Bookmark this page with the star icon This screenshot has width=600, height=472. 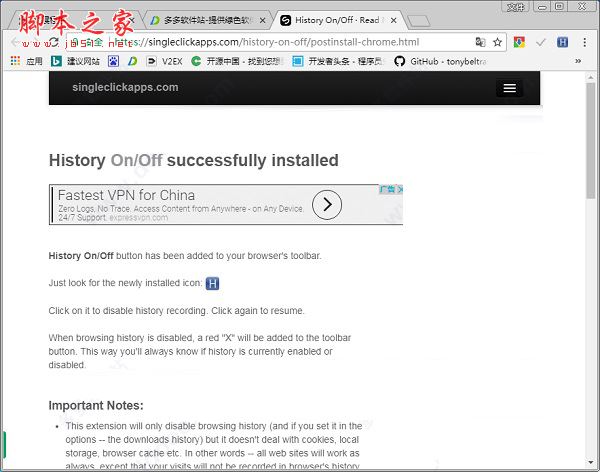[x=497, y=42]
